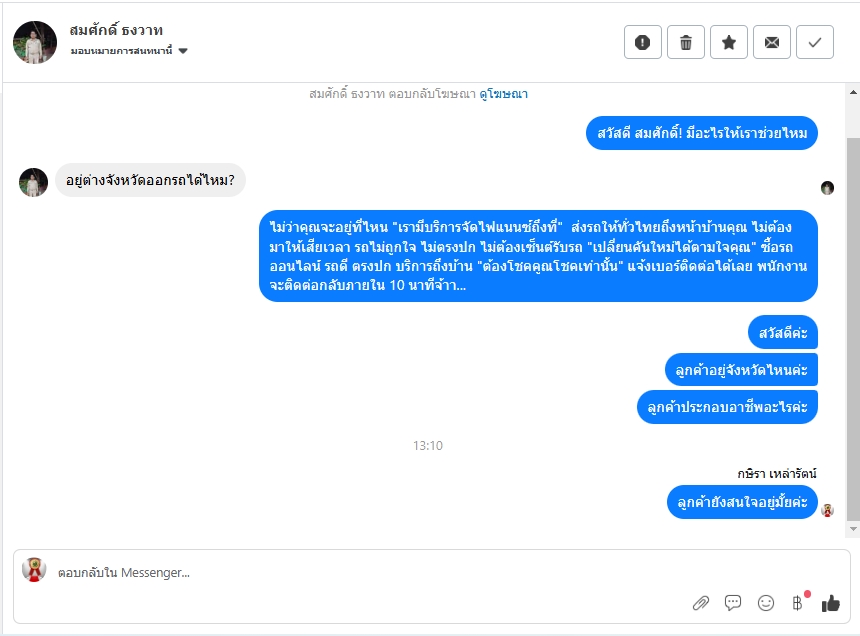Select message ลูกค้ายังสนใจอยู่มั้ยค่ะ bubble
The height and width of the screenshot is (636, 860).
pyautogui.click(x=742, y=502)
